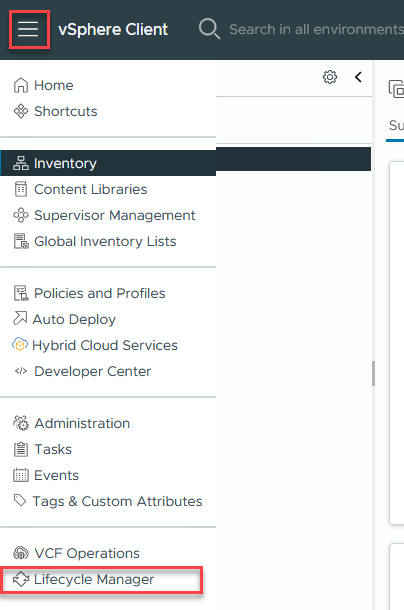Screen dimensions: 404x610
Task: Collapse the side panel with chevron
Action: point(358,77)
